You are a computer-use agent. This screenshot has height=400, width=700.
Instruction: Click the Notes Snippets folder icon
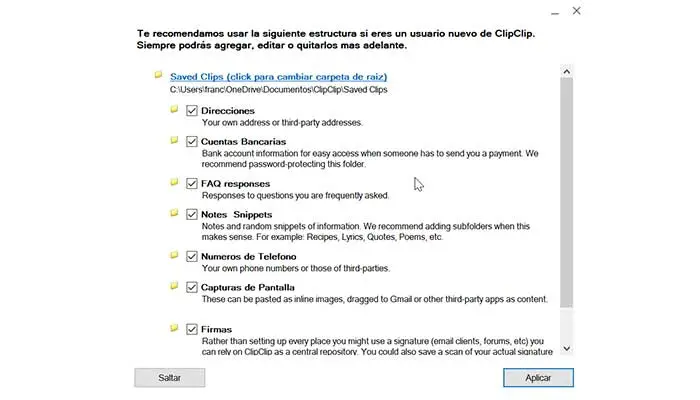tap(174, 213)
